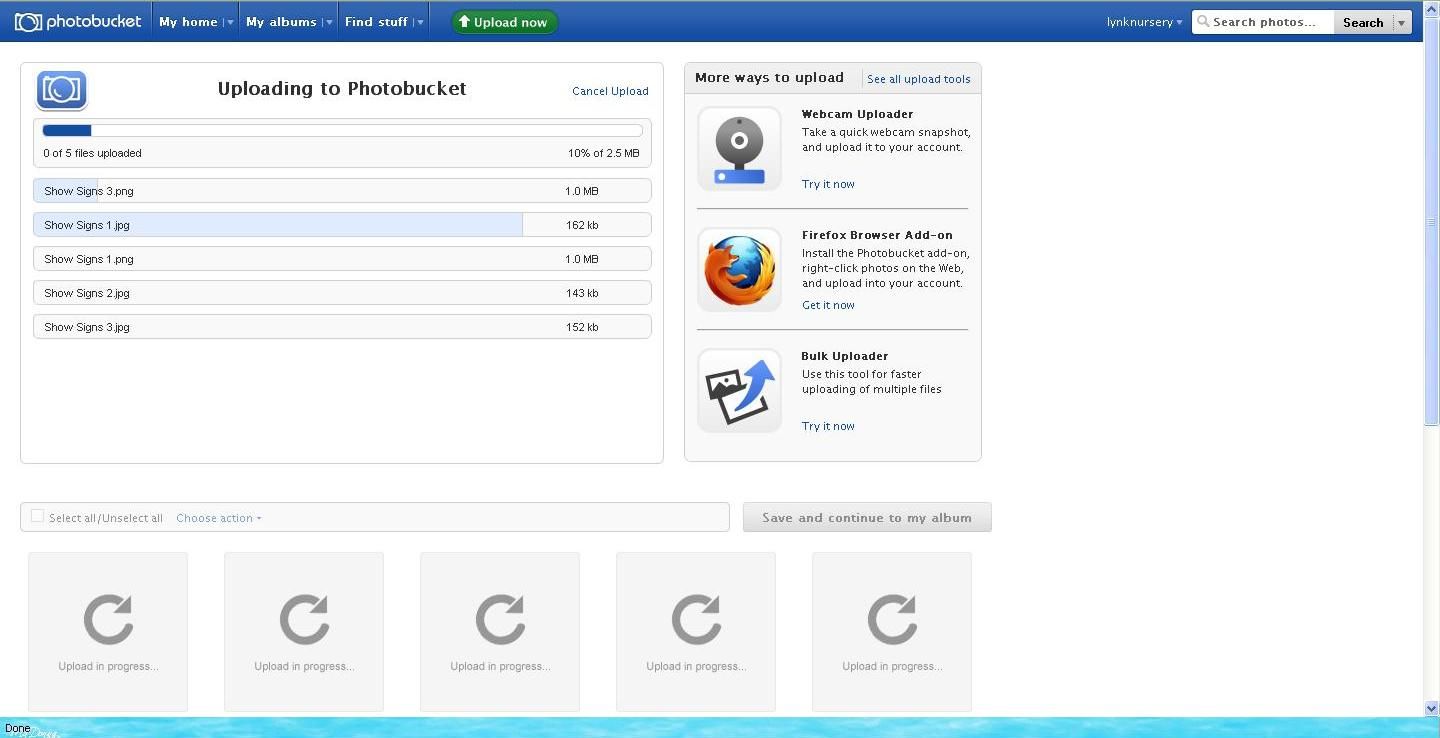
Task: Click the Bulk Uploader heading
Action: (845, 356)
